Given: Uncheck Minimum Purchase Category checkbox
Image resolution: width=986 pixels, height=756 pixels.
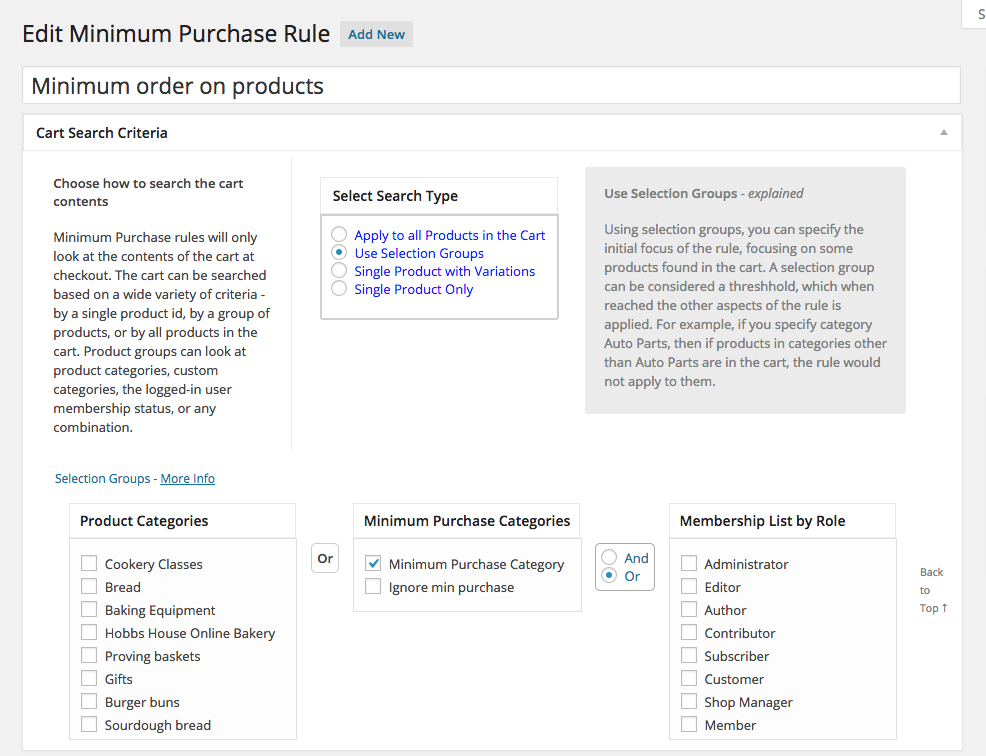Looking at the screenshot, I should [373, 564].
